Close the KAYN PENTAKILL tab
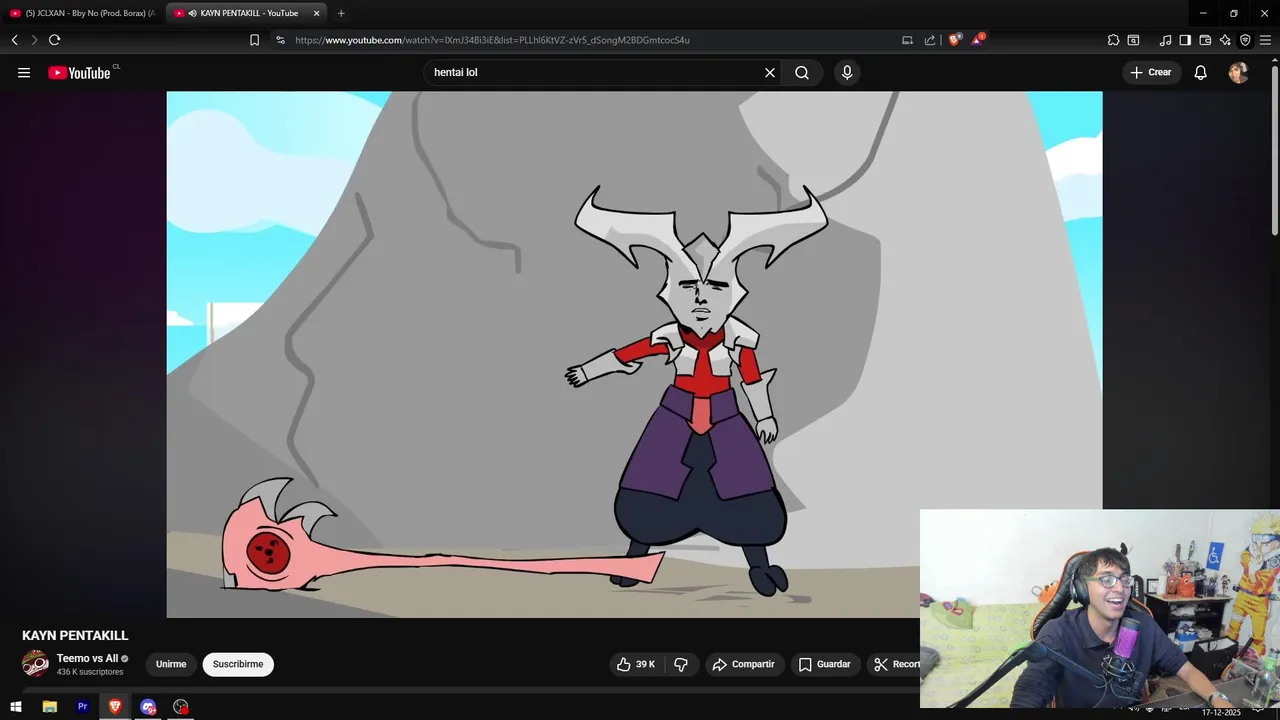Viewport: 1280px width, 720px height. pyautogui.click(x=316, y=13)
